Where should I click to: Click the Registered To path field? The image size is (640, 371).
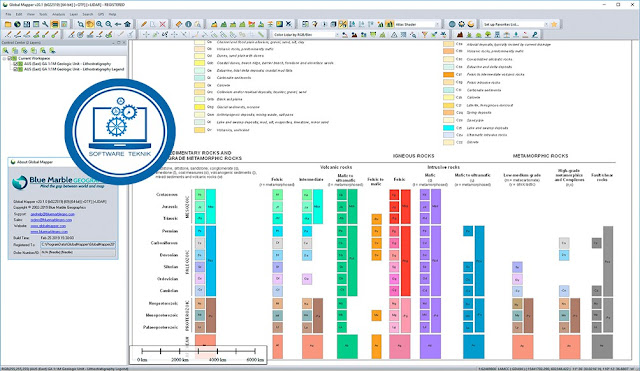click(78, 244)
